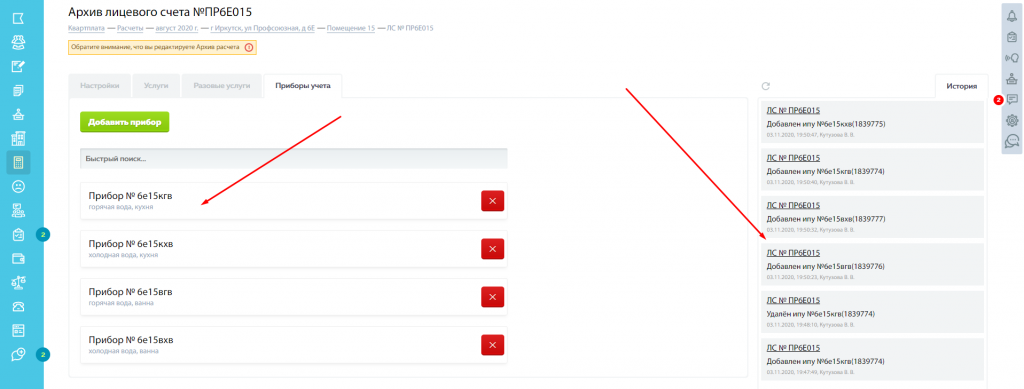Click history text Удалён ипу №6е15кгв(1839774)
1024x389 pixels.
[821, 313]
